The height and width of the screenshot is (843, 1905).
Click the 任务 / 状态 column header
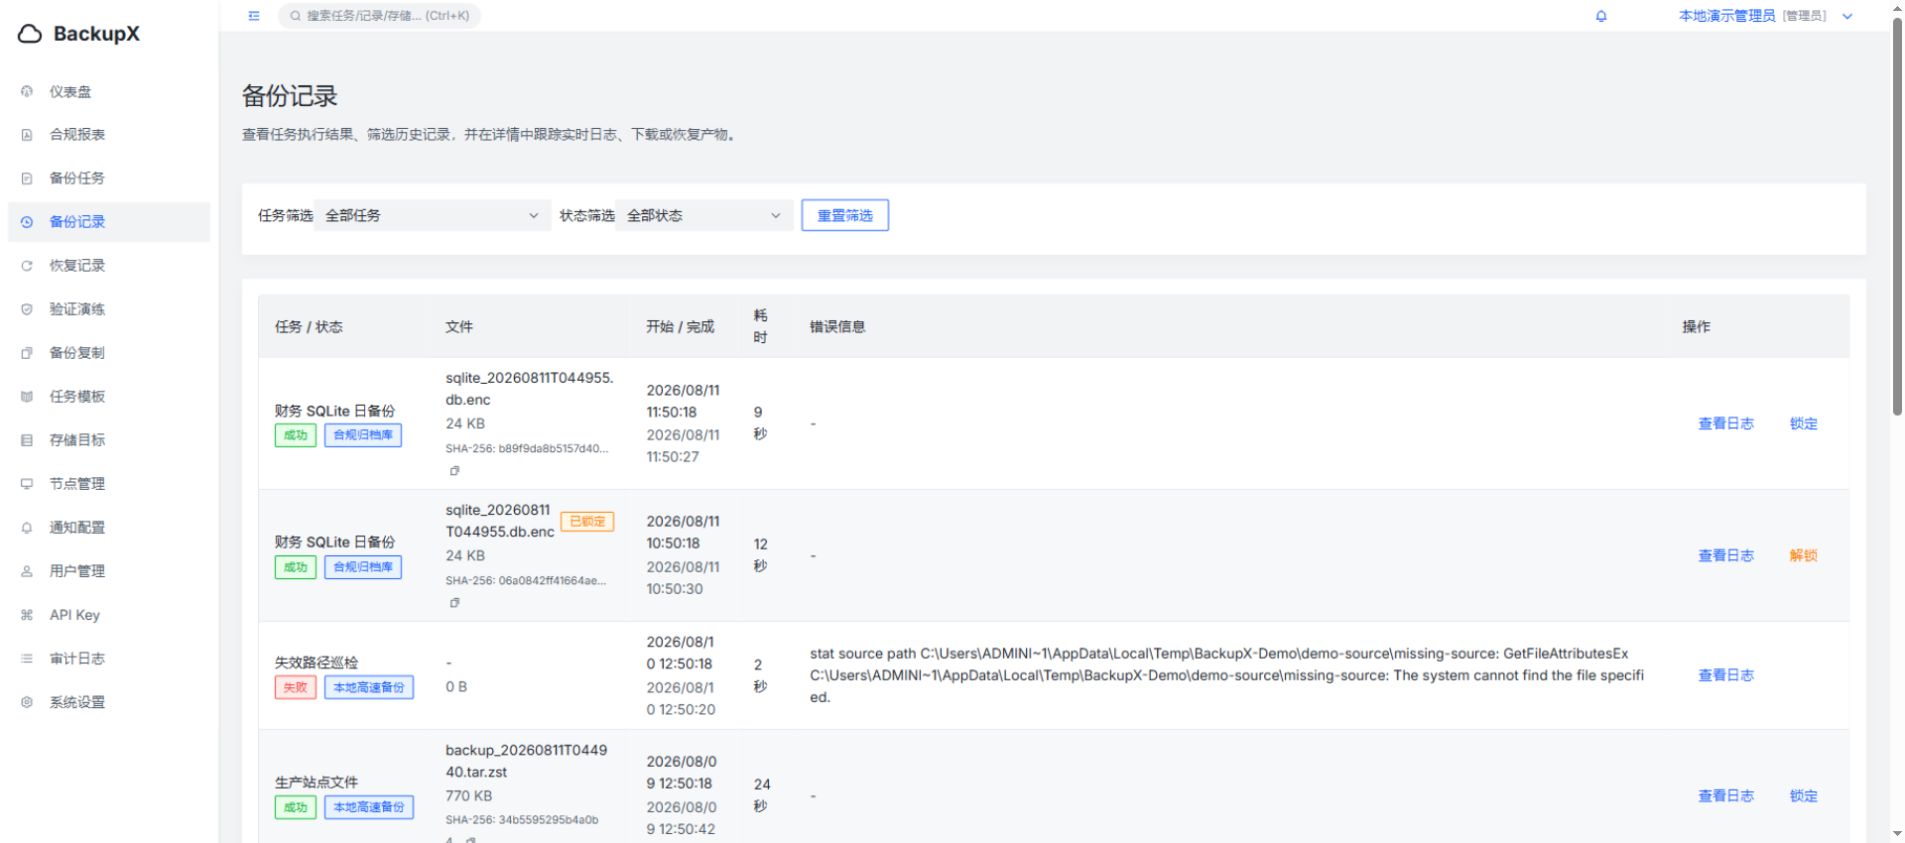pos(309,327)
